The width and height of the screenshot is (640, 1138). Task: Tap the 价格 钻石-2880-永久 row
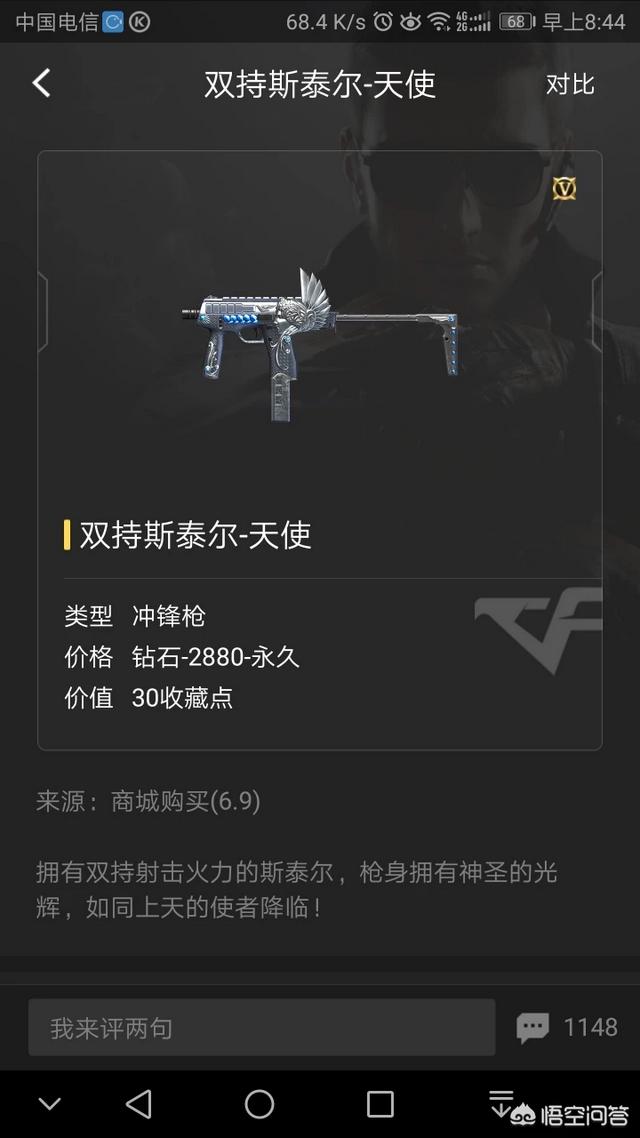182,657
